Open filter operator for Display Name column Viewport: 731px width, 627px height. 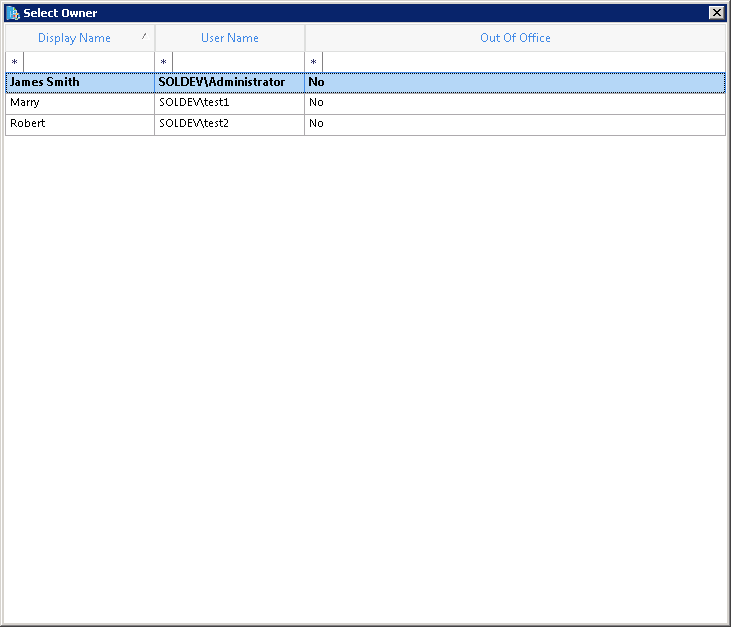14,62
